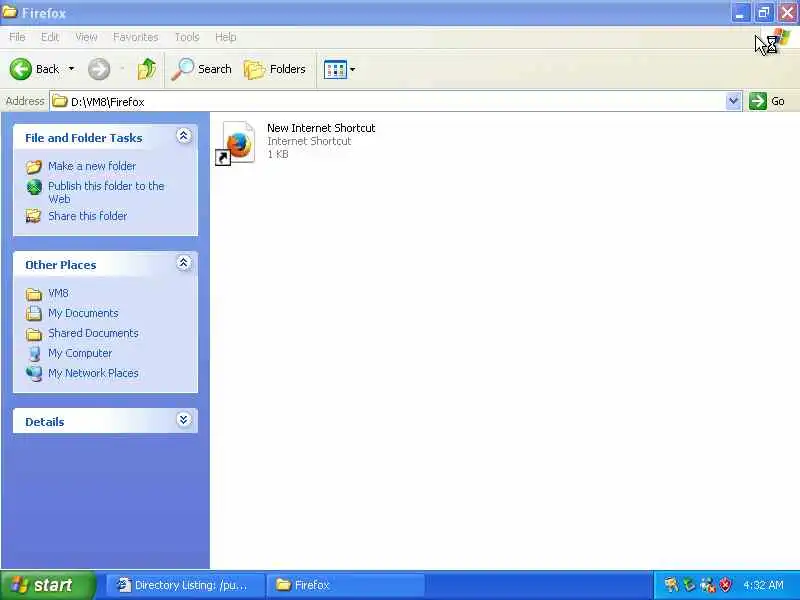
Task: Click the Shared Documents folder icon
Action: [34, 334]
